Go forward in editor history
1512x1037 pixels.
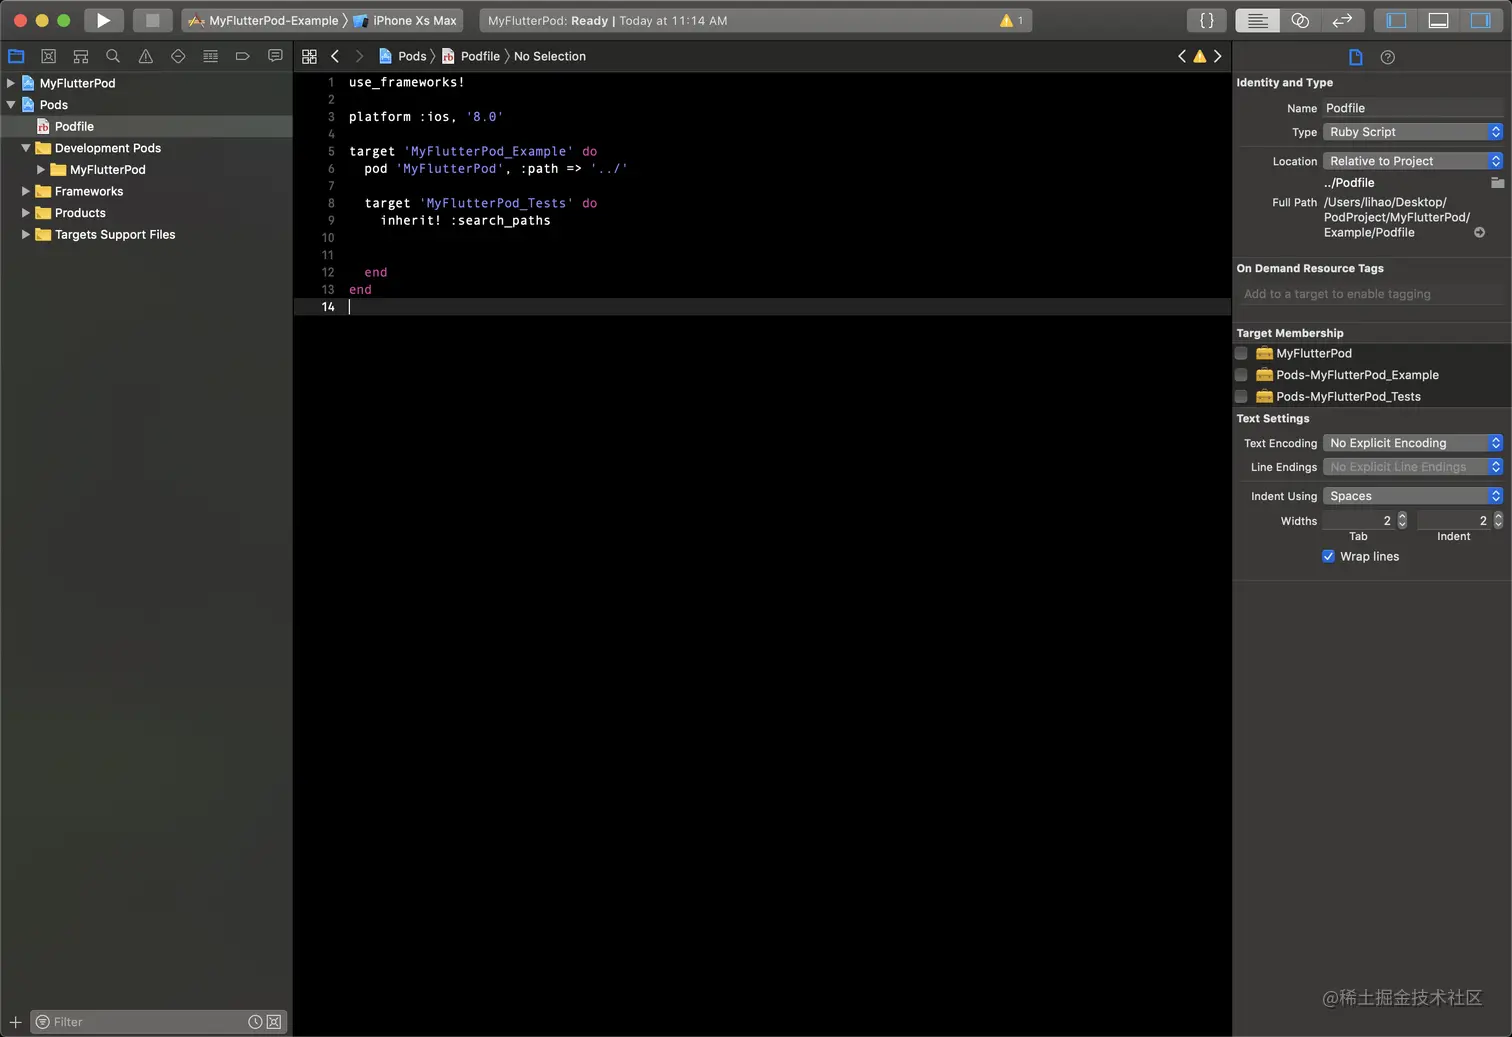[x=359, y=56]
